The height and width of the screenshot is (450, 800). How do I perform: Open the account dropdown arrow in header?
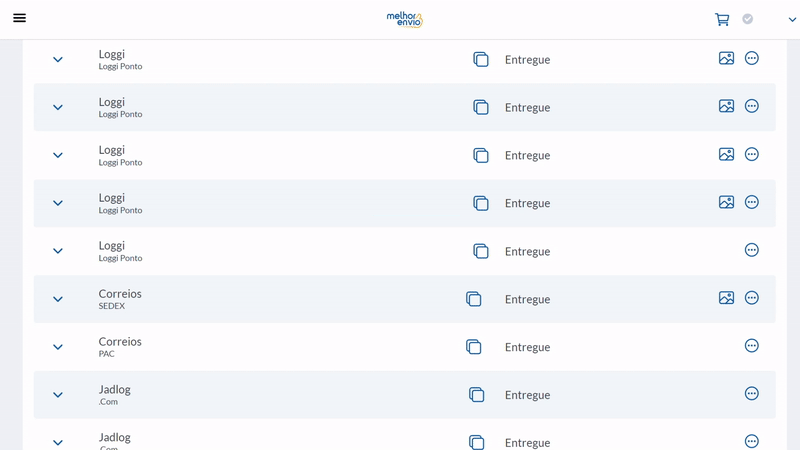pyautogui.click(x=792, y=19)
